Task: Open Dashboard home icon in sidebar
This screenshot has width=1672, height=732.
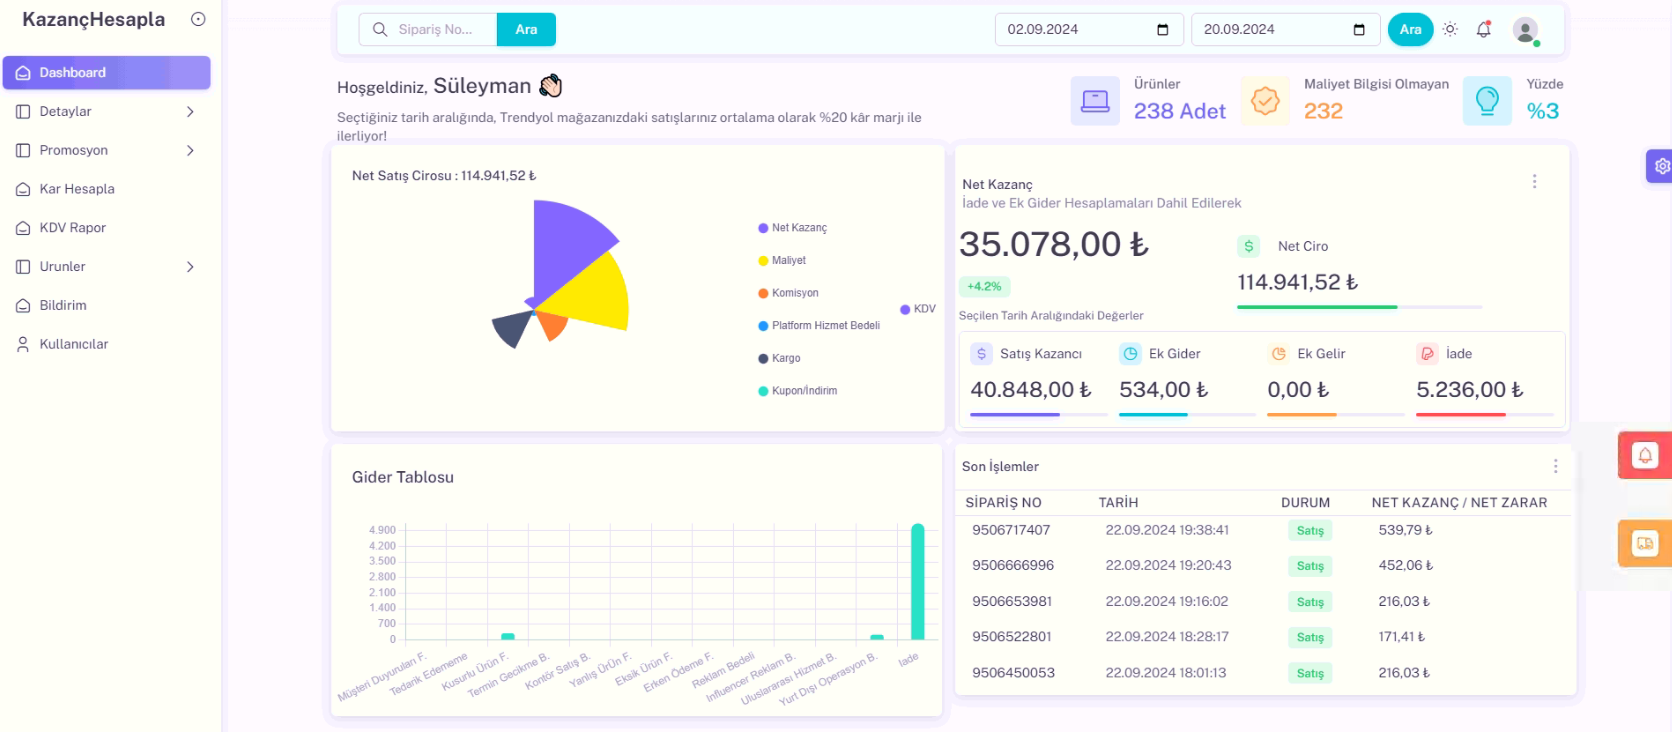Action: (x=23, y=73)
